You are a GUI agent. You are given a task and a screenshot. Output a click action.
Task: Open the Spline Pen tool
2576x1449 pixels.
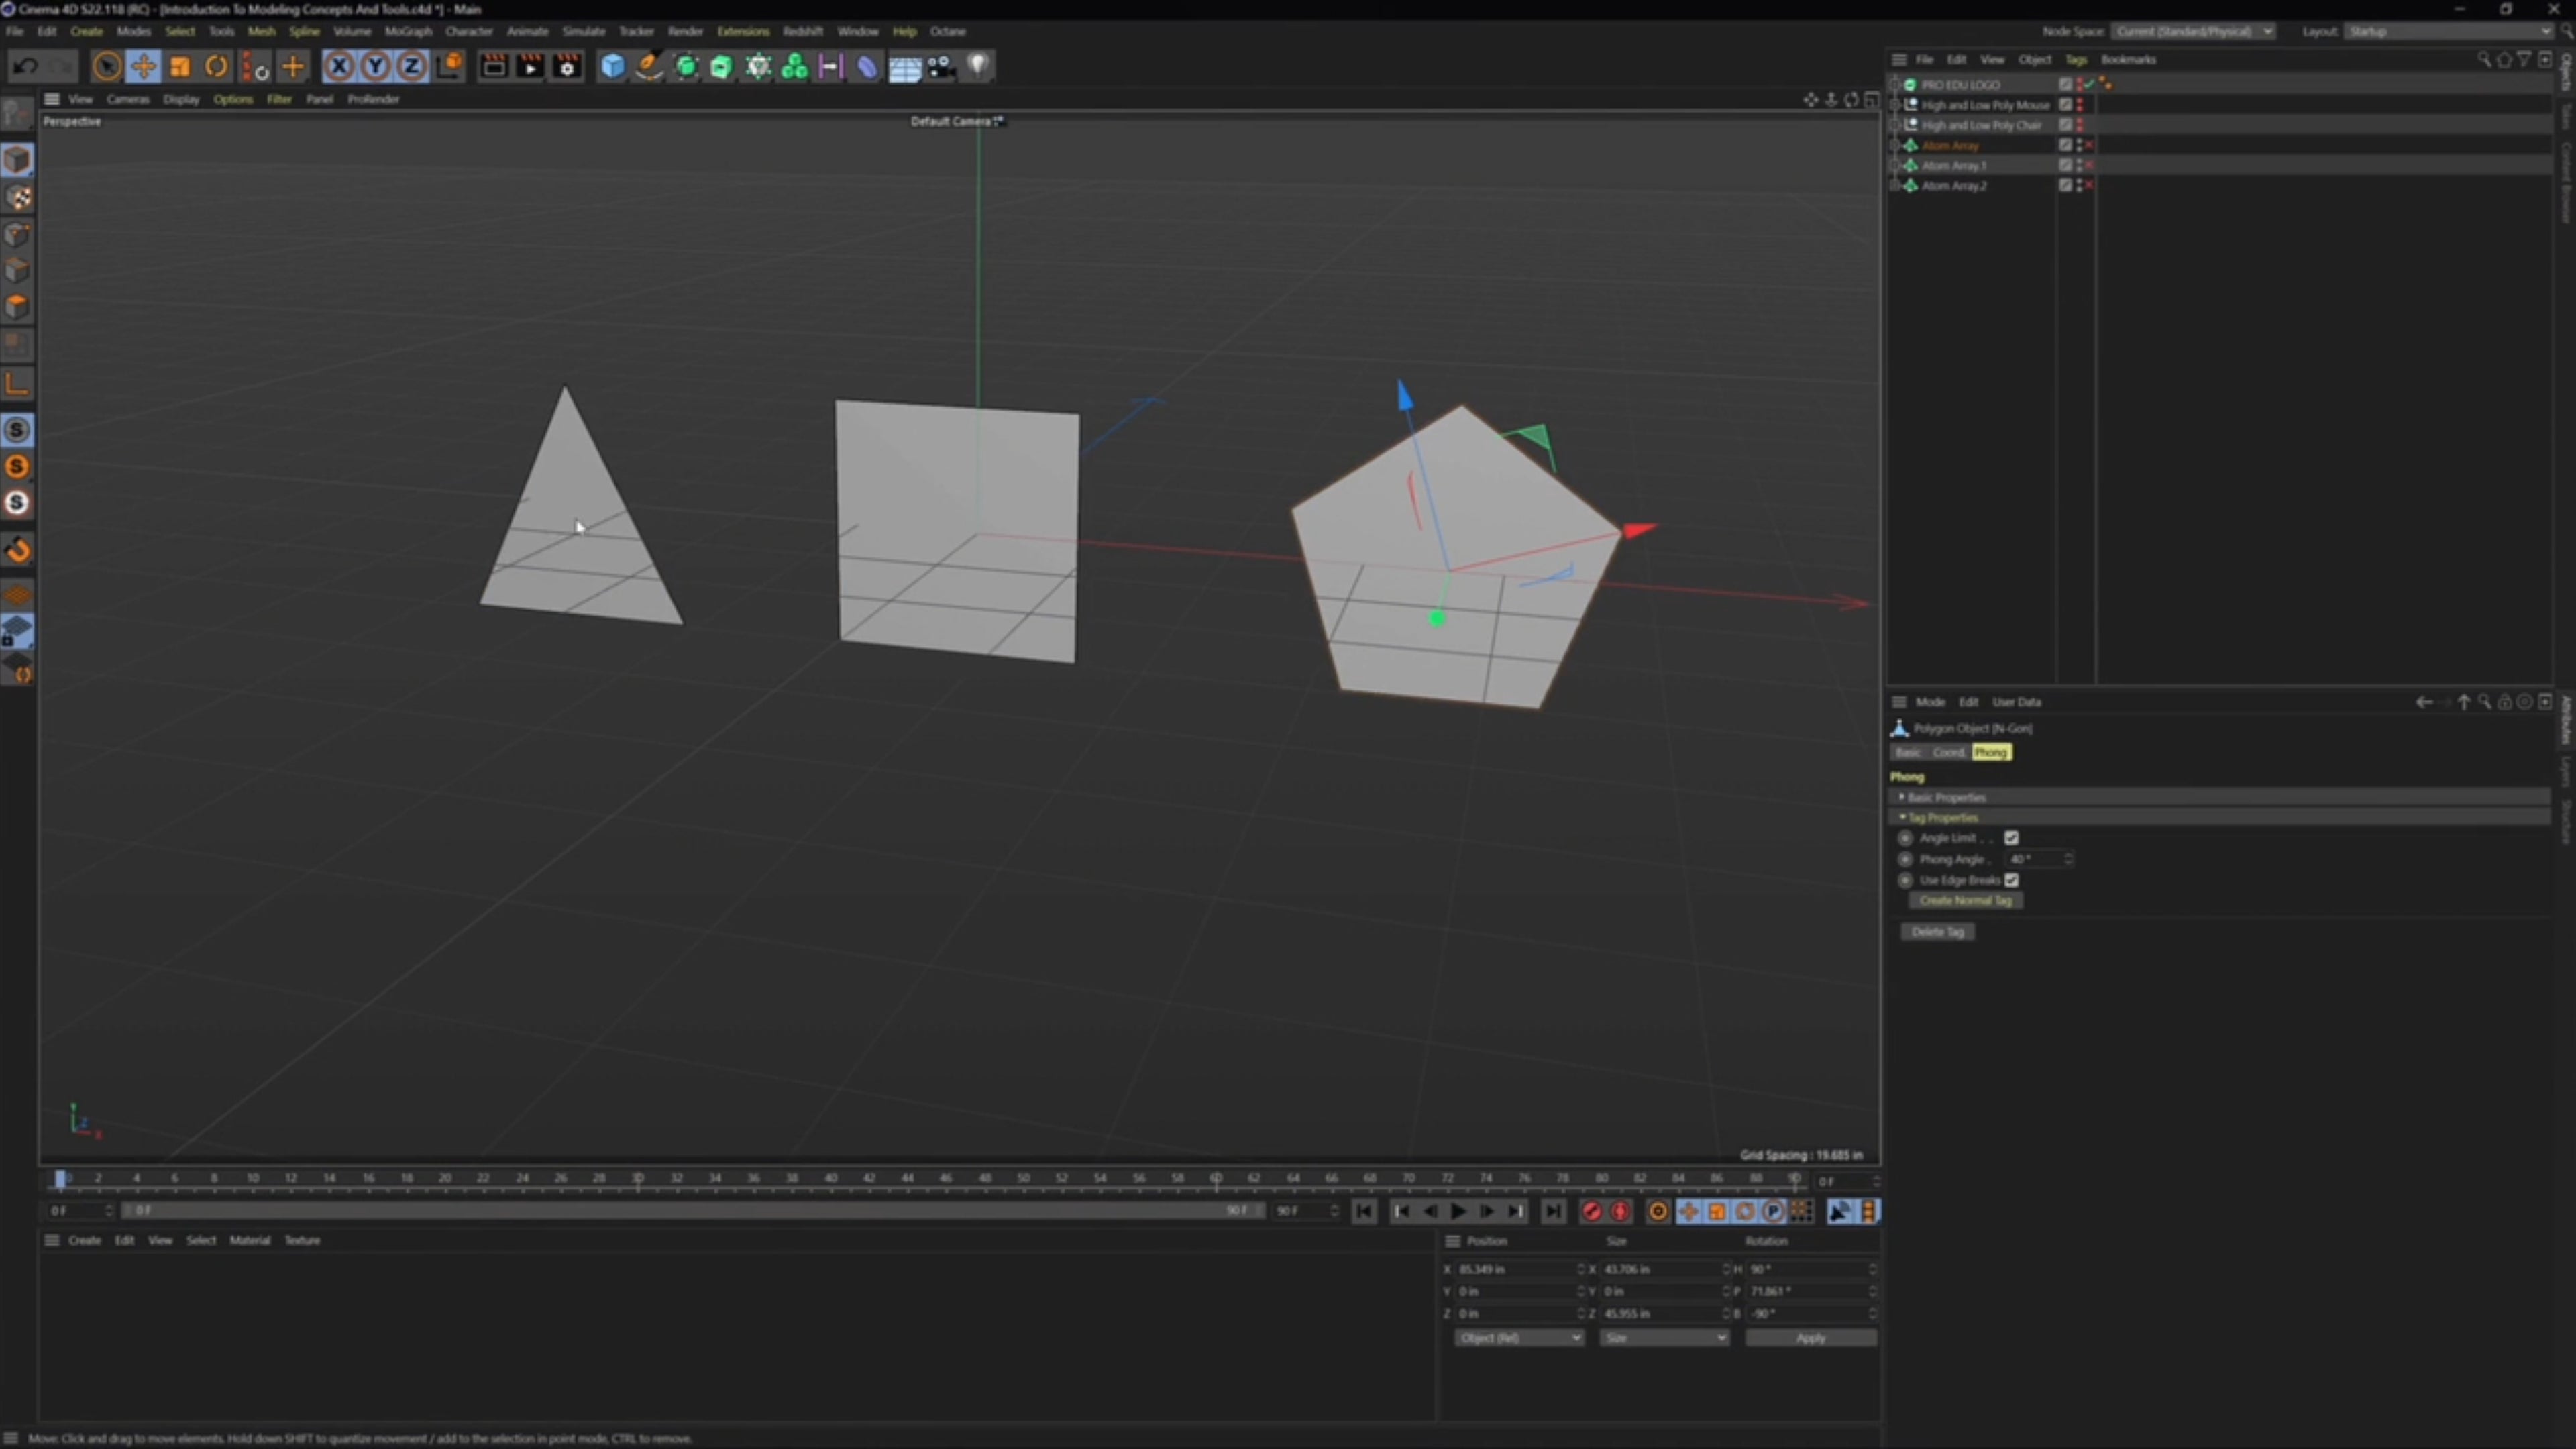(649, 67)
